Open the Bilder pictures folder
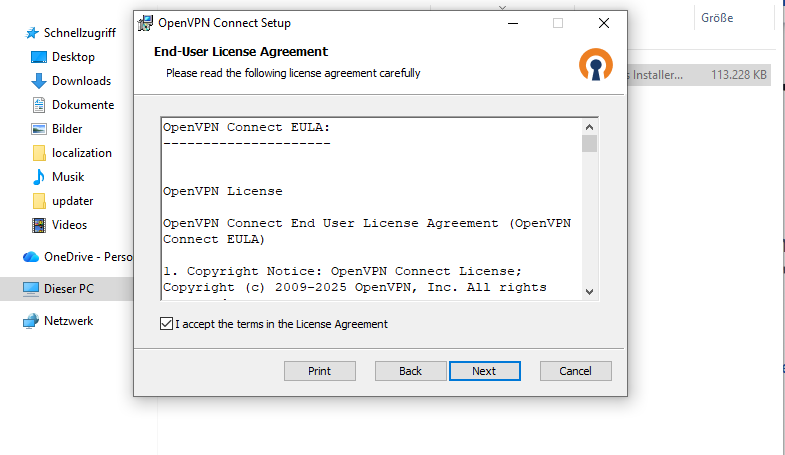The image size is (785, 455). coord(67,129)
